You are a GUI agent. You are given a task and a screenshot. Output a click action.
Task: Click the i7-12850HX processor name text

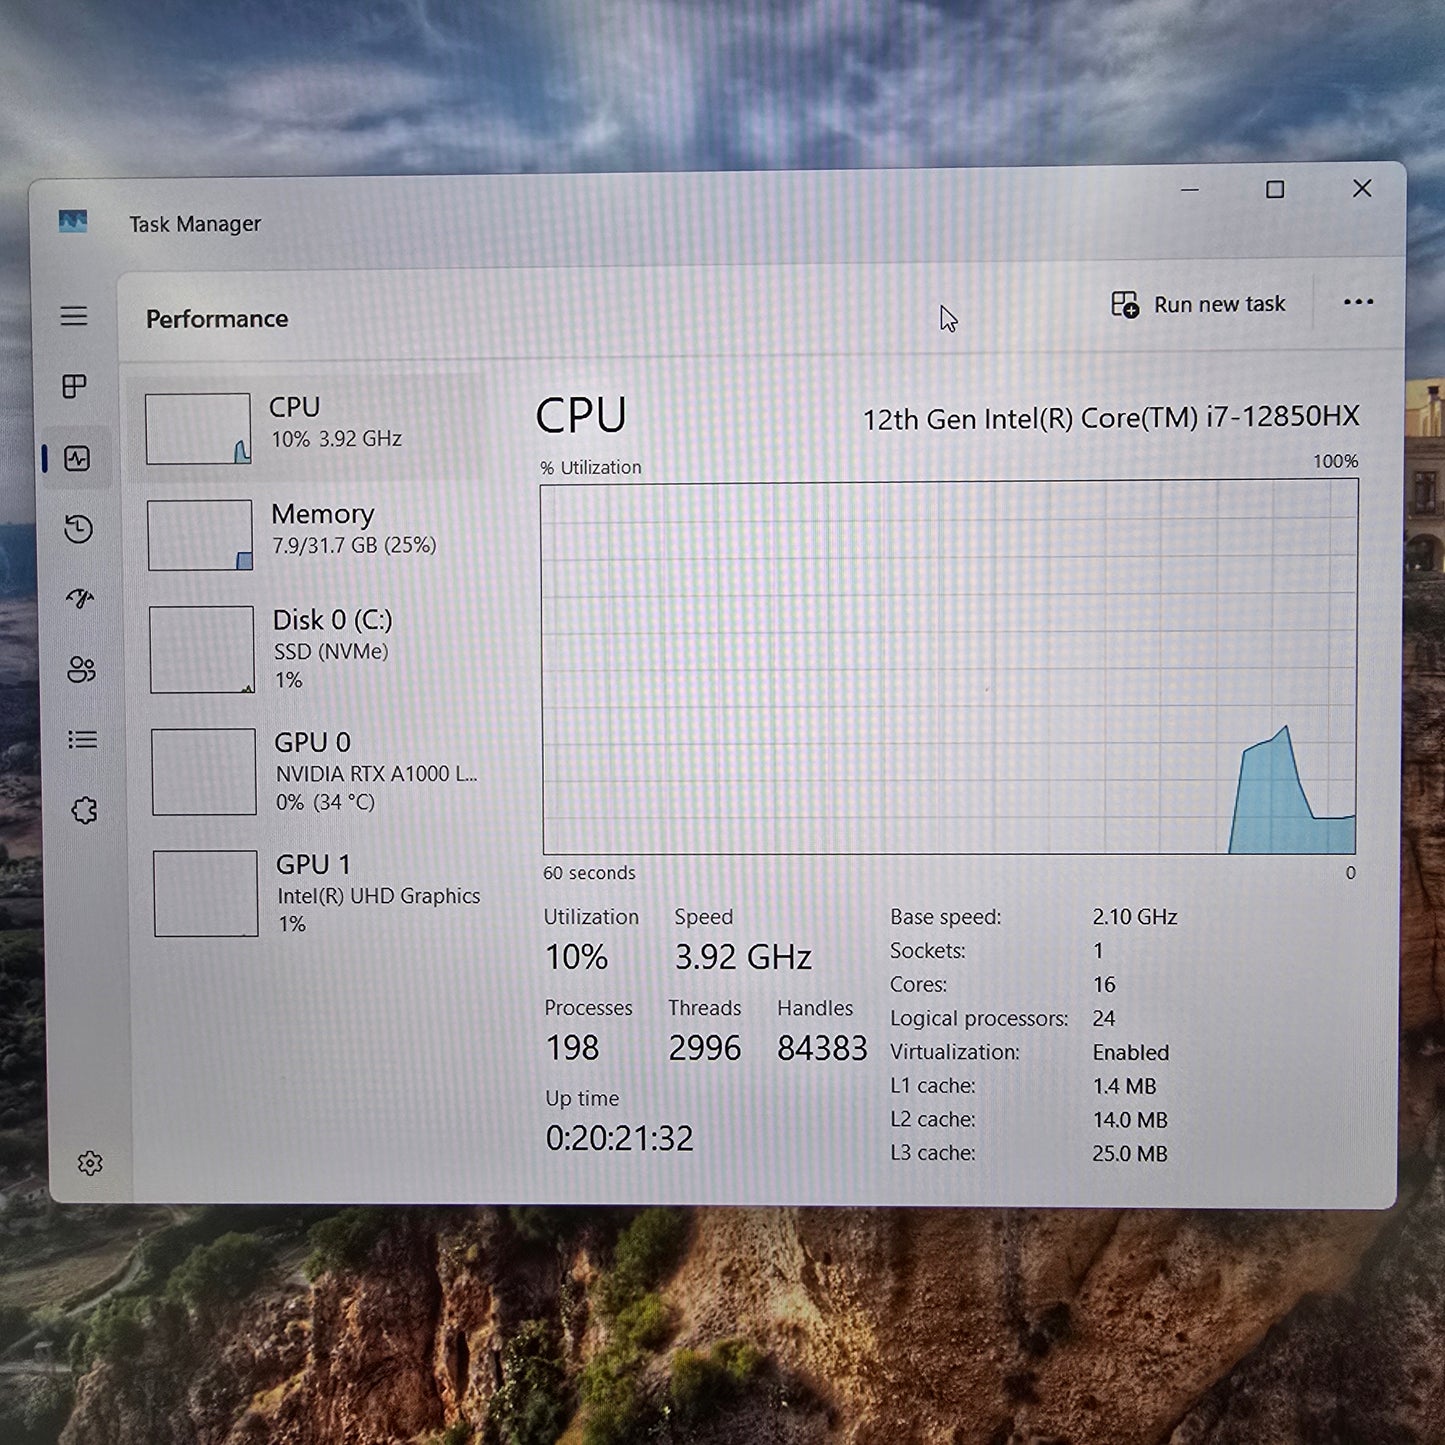coord(1110,419)
